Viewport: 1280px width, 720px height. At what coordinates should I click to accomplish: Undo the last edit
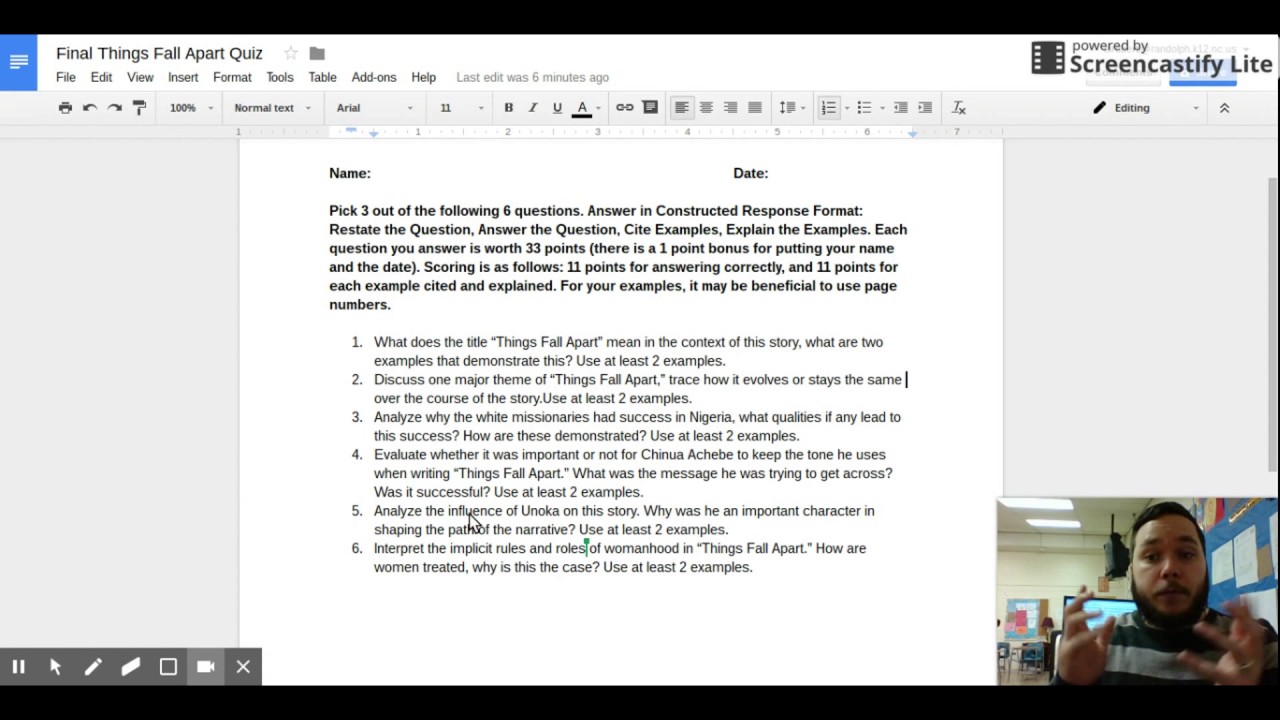coord(90,107)
